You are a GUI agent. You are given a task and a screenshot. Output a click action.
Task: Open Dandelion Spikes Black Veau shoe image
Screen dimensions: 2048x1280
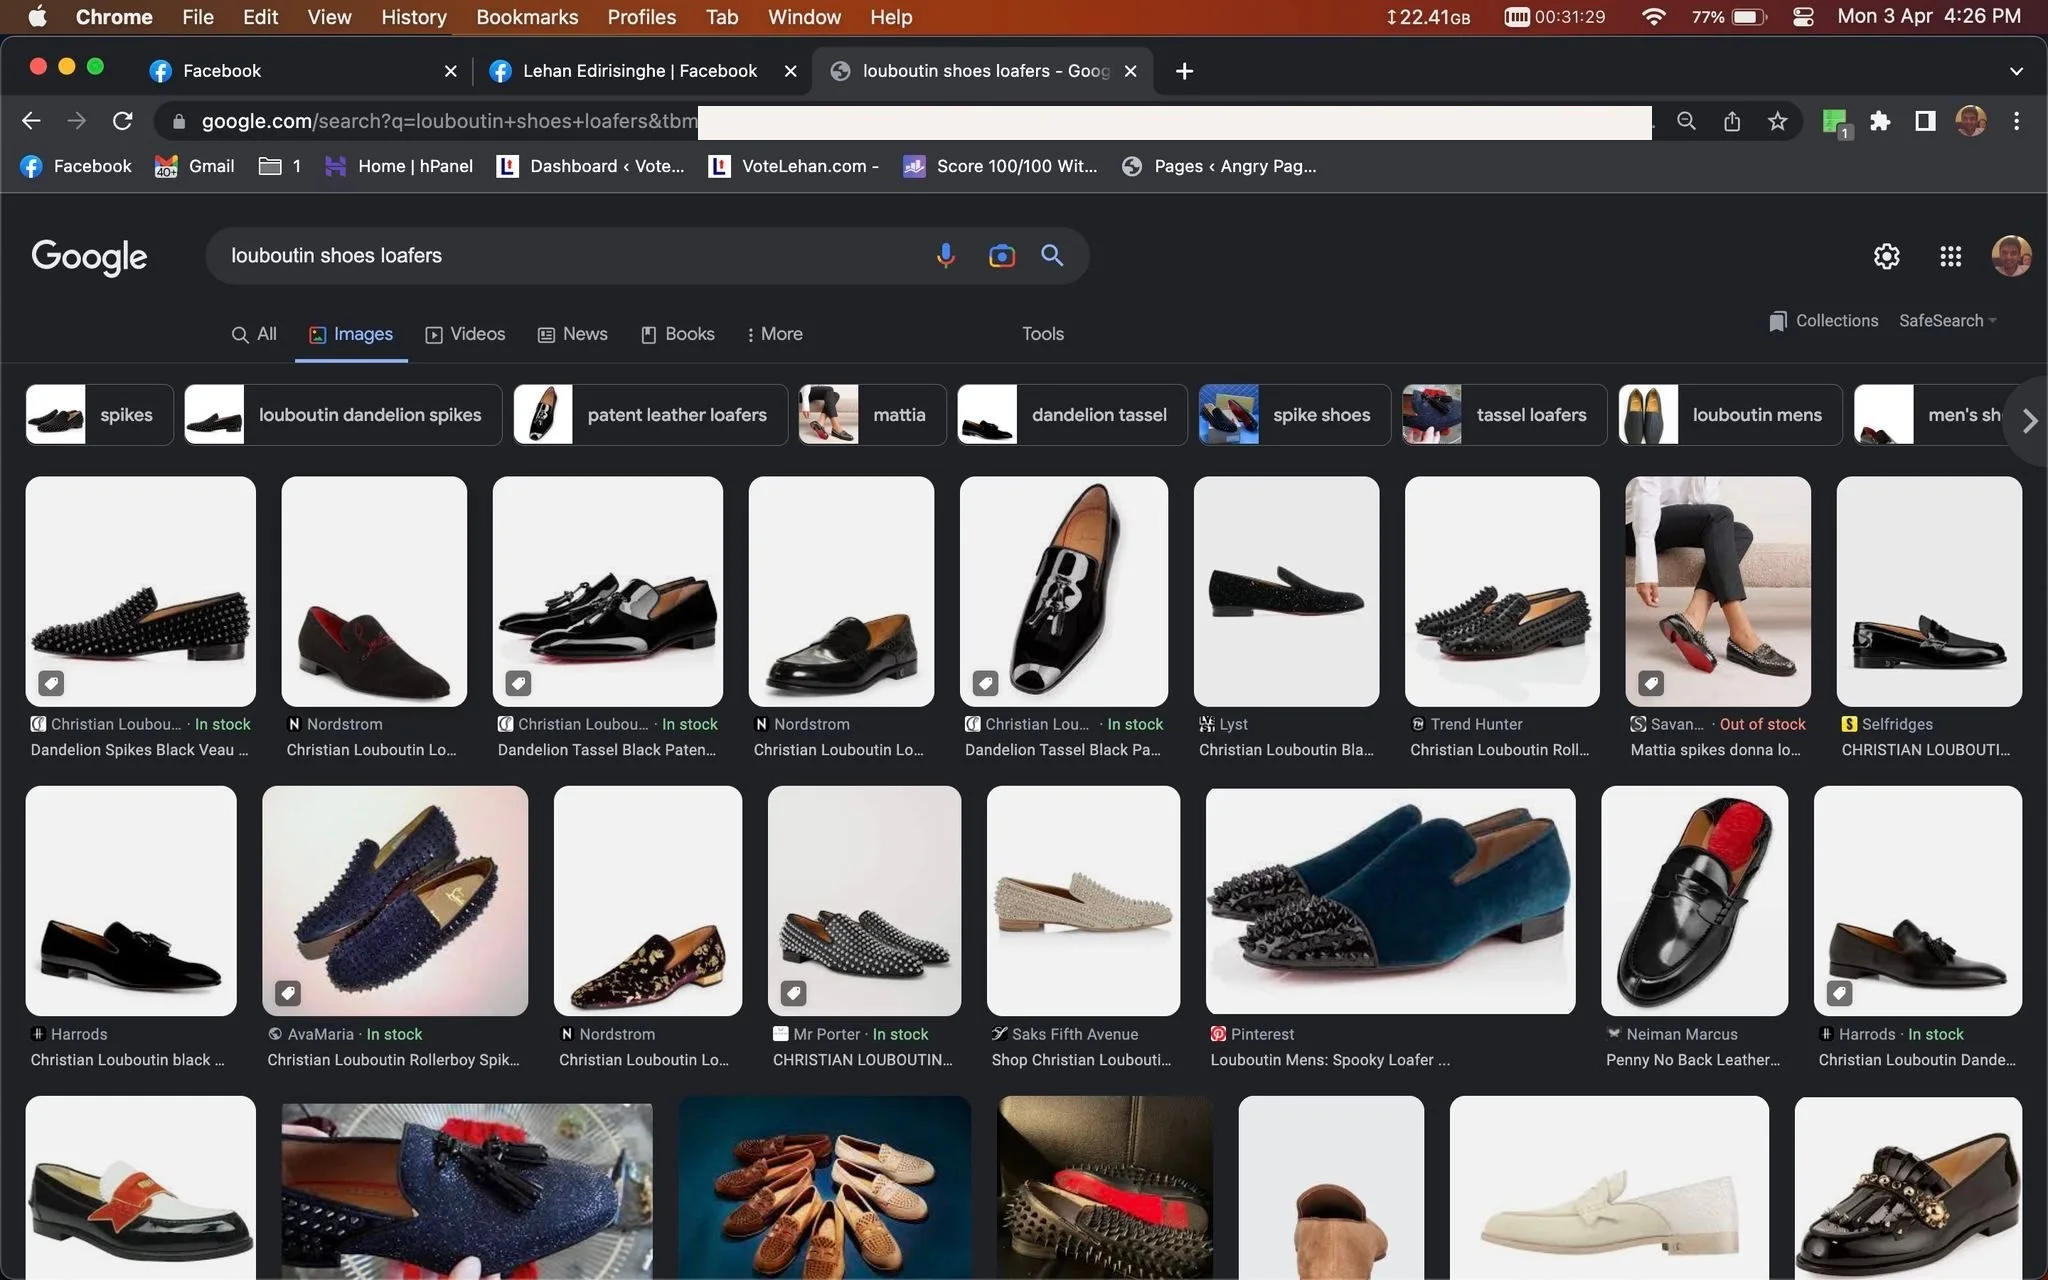click(x=141, y=591)
